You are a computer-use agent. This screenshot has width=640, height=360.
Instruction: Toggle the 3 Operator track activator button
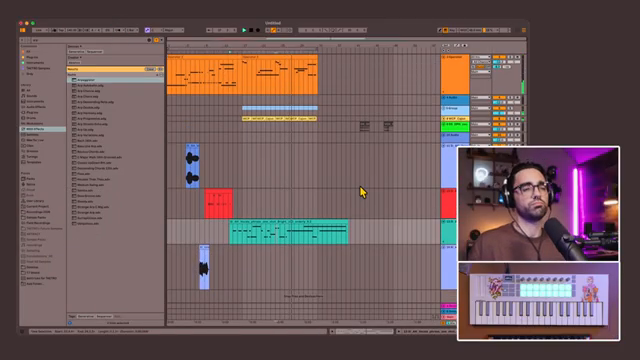pos(499,57)
